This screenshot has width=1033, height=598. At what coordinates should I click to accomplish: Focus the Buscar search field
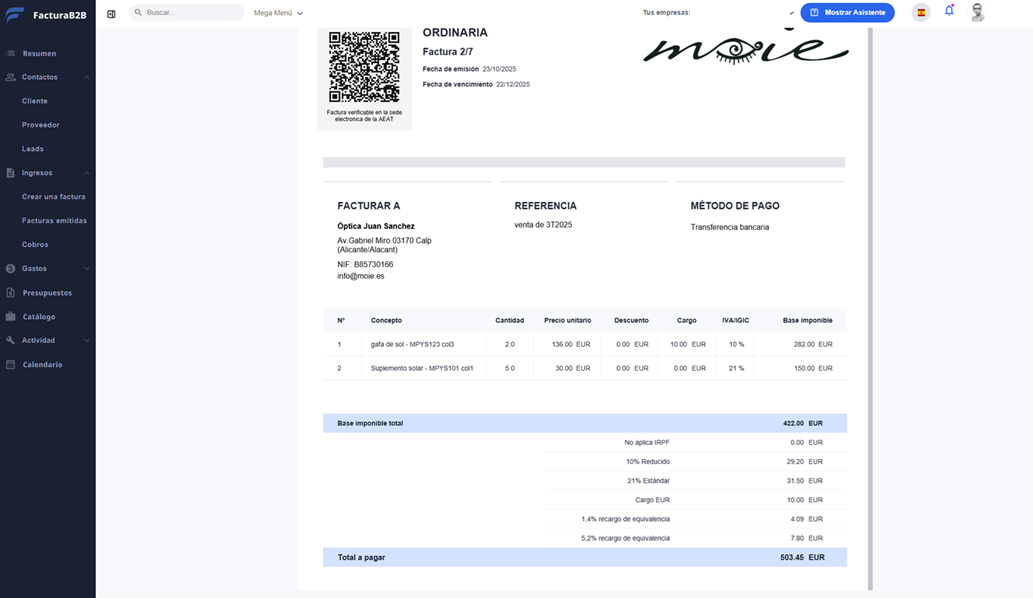tap(190, 13)
